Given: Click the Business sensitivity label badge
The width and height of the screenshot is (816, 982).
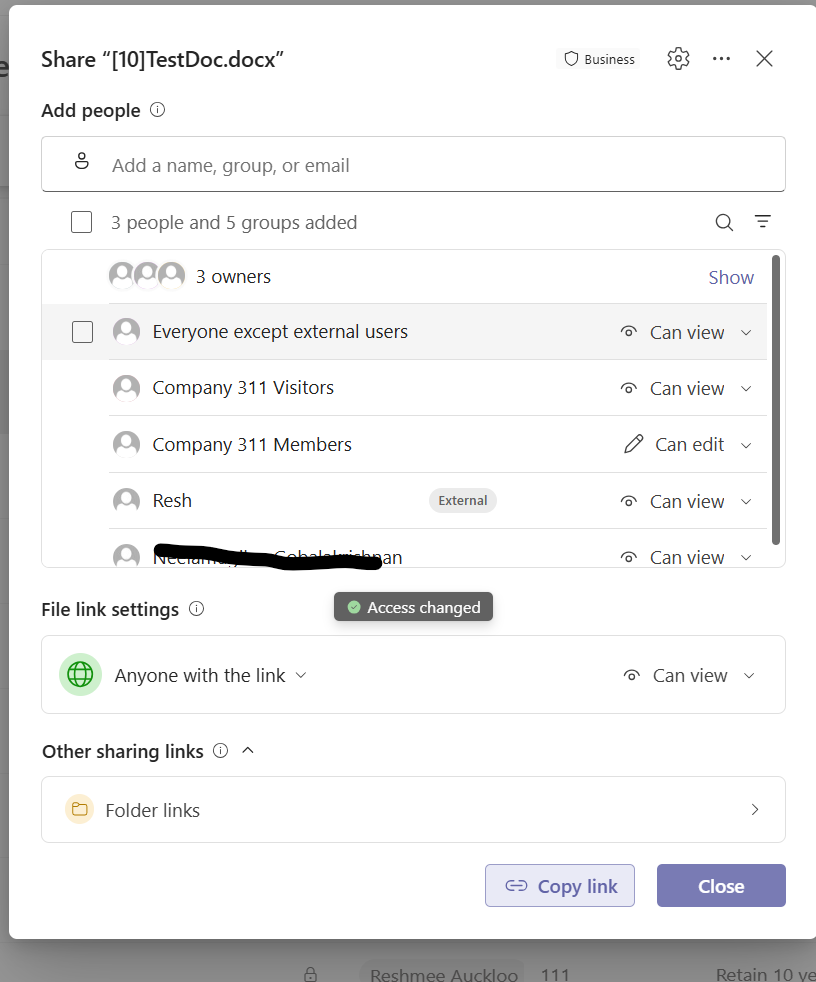Looking at the screenshot, I should pyautogui.click(x=599, y=59).
